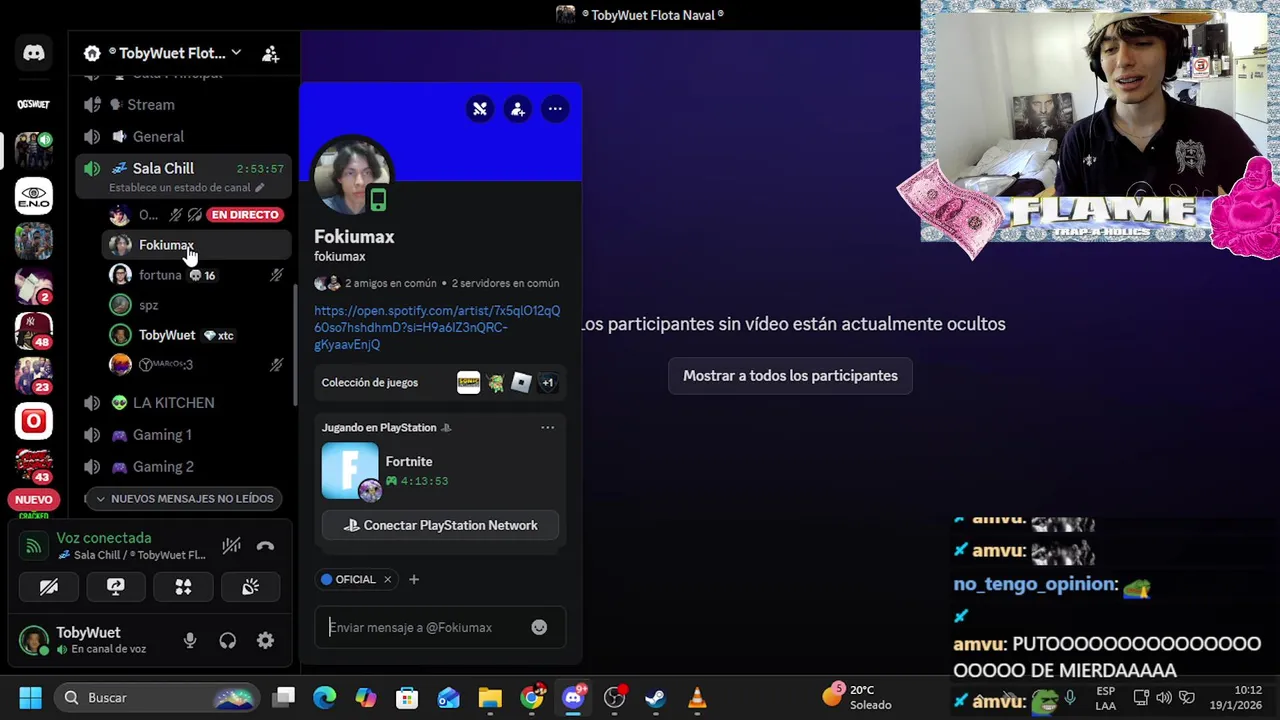
Task: Select TobyWuet in voice participant list
Action: click(197, 335)
